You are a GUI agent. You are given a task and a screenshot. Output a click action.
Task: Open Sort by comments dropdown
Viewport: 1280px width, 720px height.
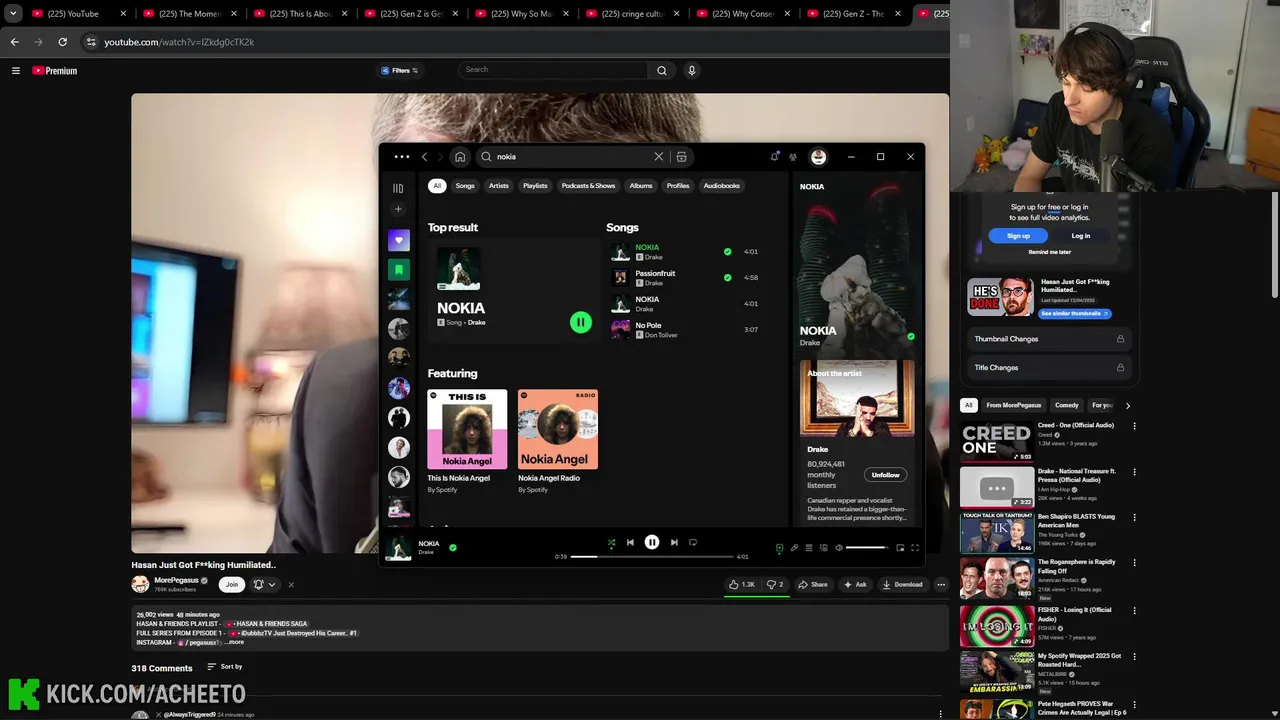(x=224, y=667)
